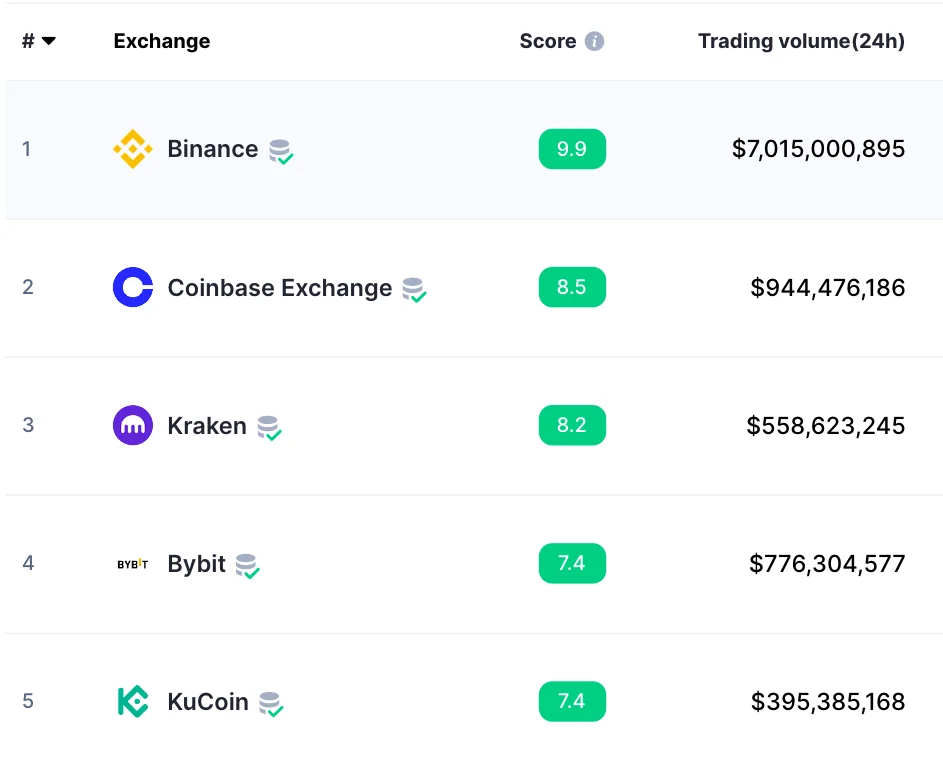
Task: Click KuCoin's proof-of-reserves badge icon
Action: tap(271, 704)
